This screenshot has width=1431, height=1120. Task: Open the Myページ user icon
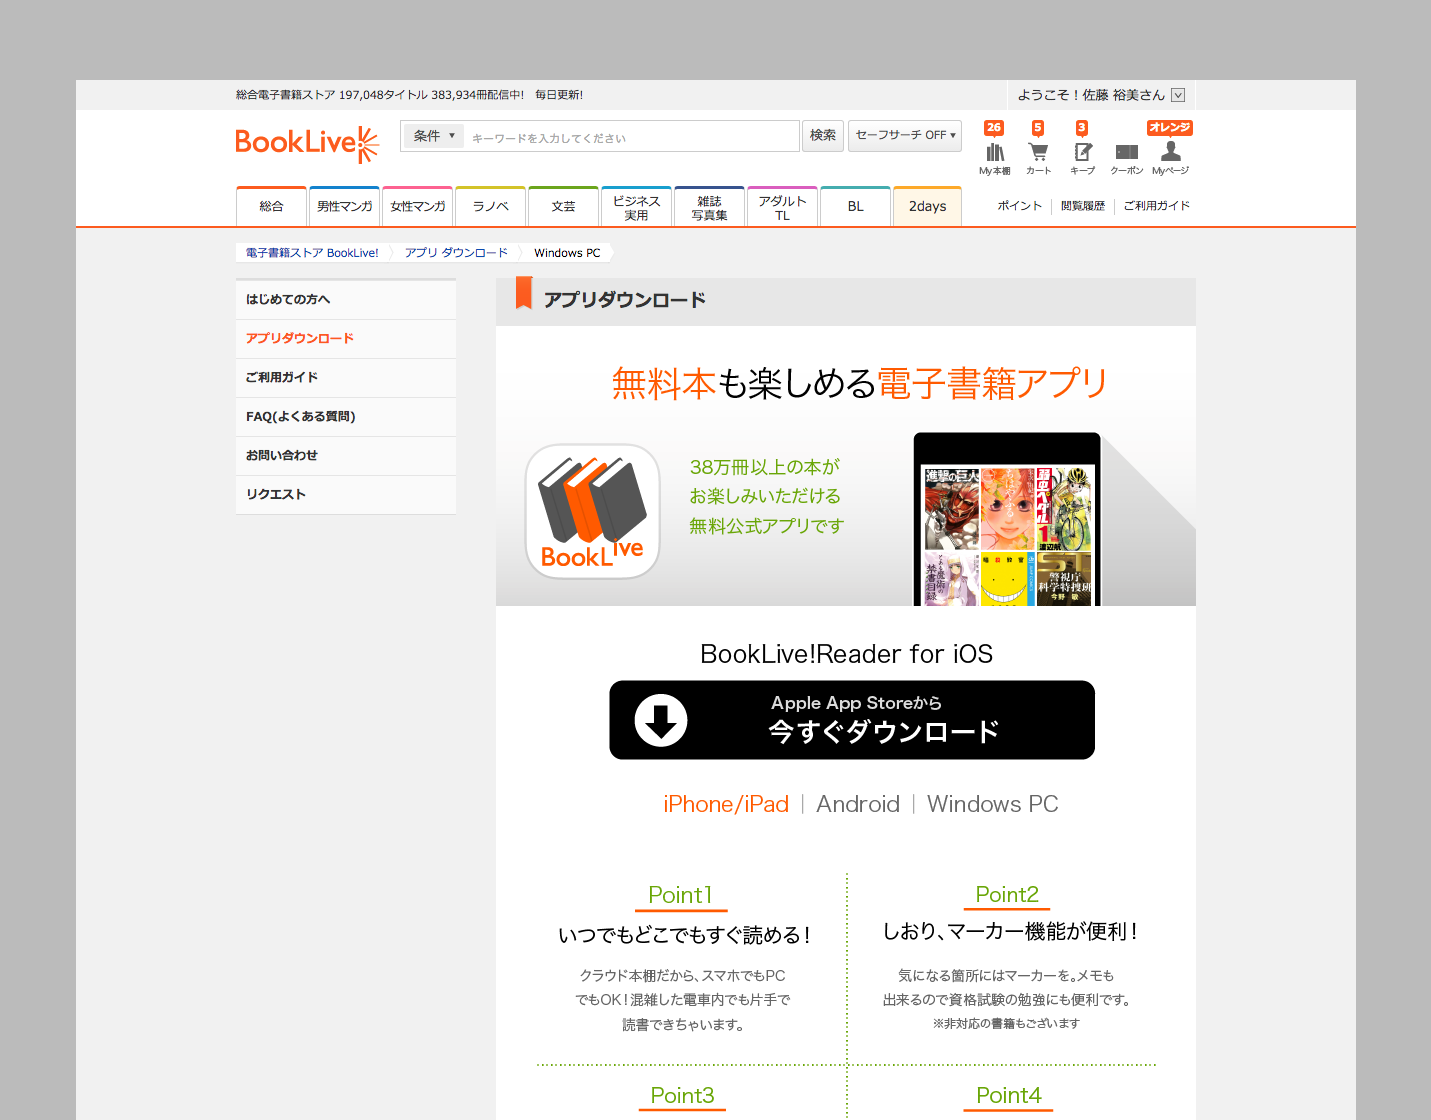[1170, 152]
